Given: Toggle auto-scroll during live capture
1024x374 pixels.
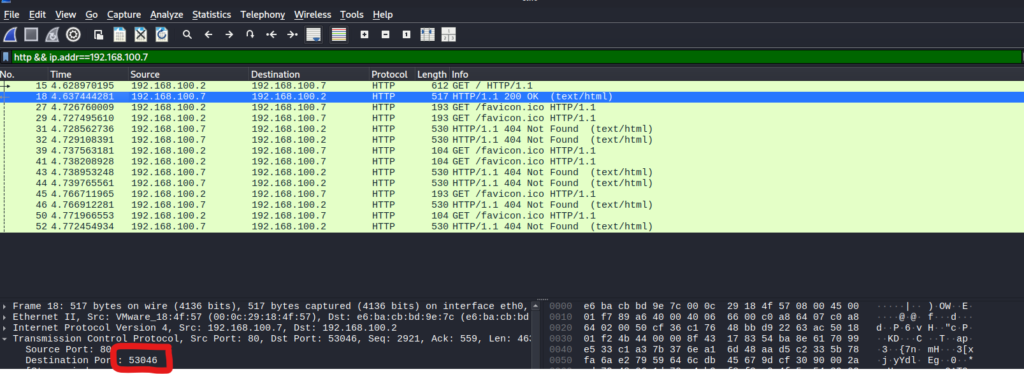Looking at the screenshot, I should coord(314,35).
